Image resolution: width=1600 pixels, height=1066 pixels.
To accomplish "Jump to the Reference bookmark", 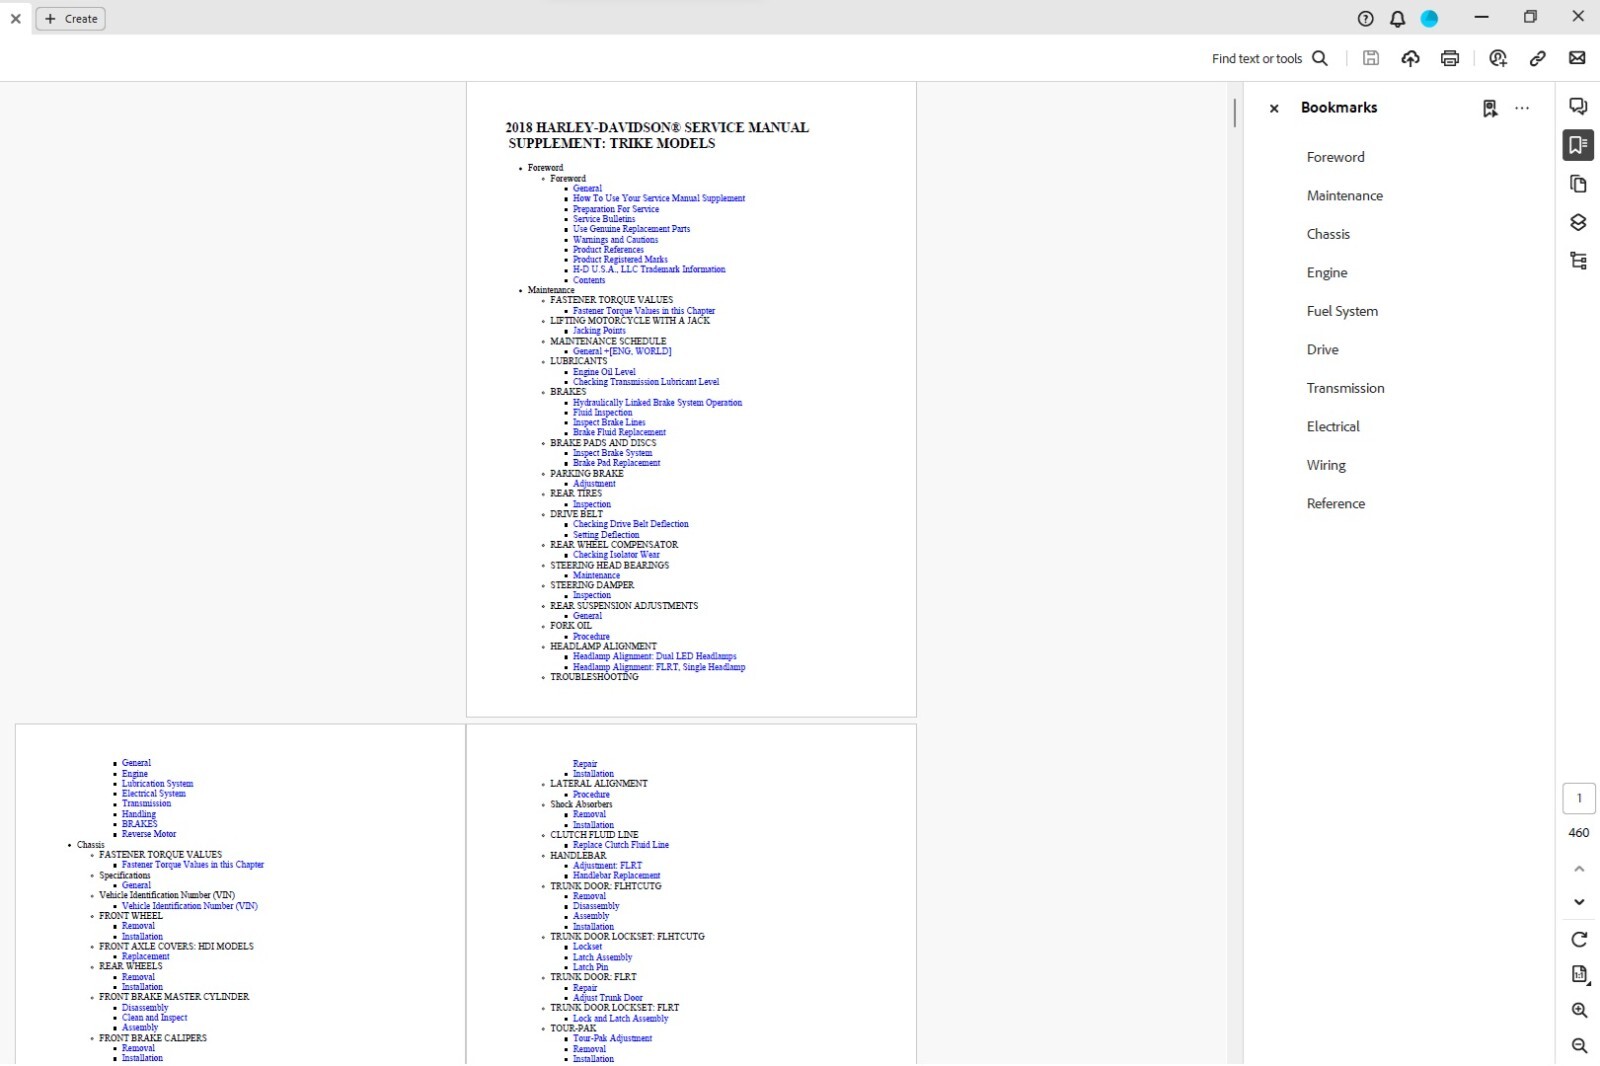I will pos(1335,504).
